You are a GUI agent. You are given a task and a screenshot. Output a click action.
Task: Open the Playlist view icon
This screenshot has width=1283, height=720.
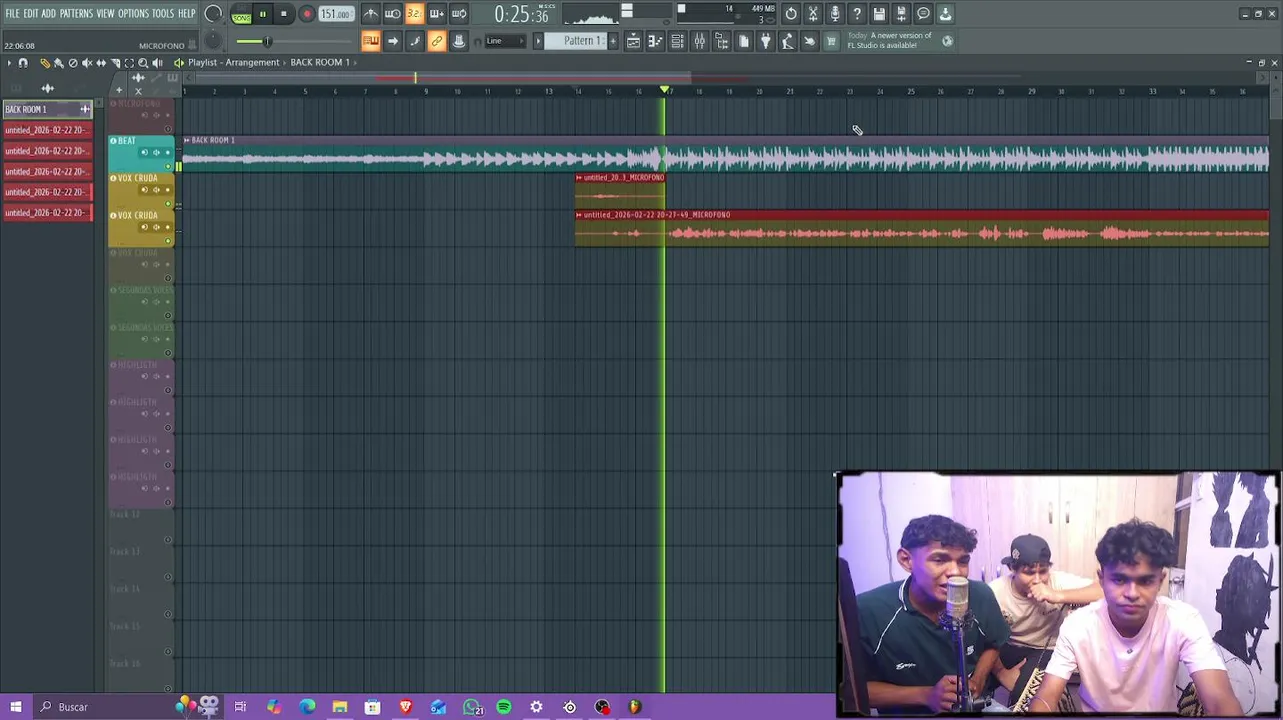pos(633,41)
